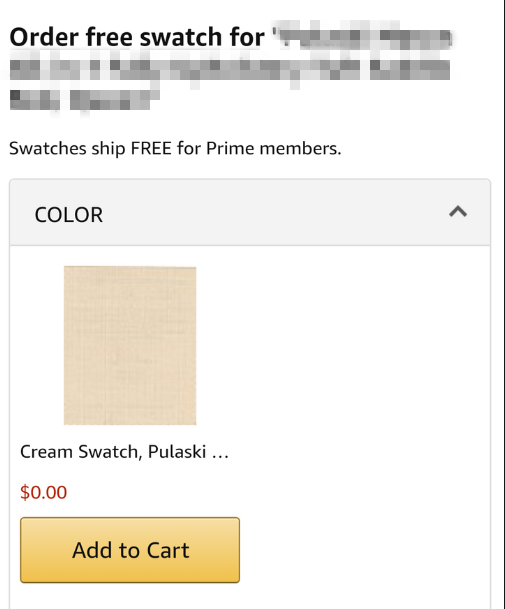Select the Cream swatch image

[x=130, y=345]
